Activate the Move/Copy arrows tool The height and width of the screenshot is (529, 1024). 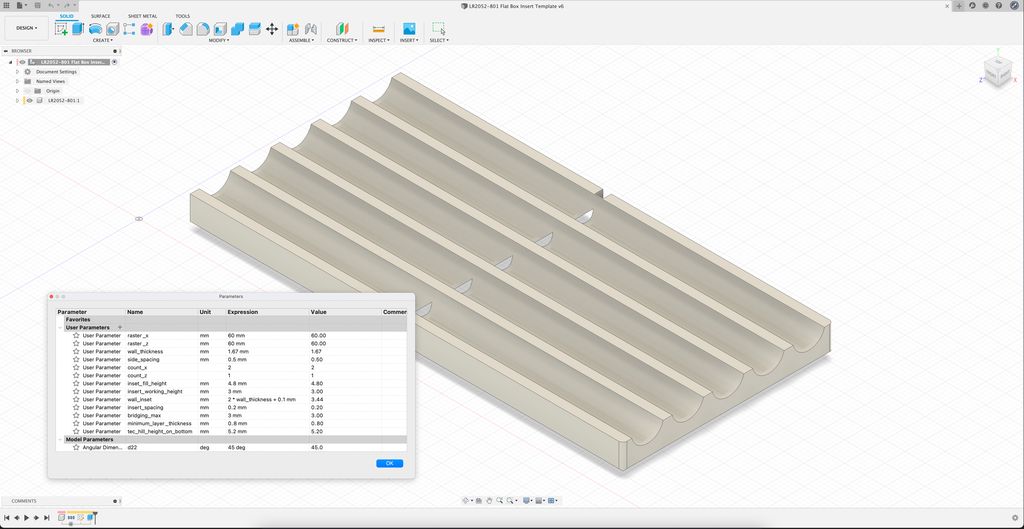coord(272,29)
